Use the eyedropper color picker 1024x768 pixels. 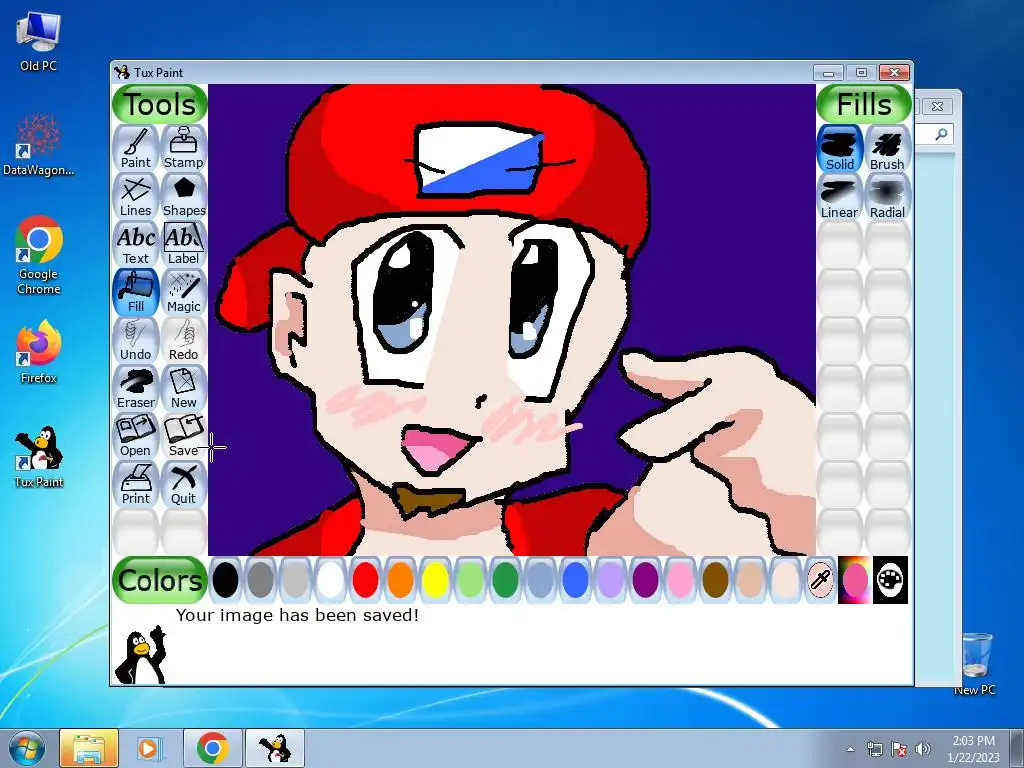(820, 580)
